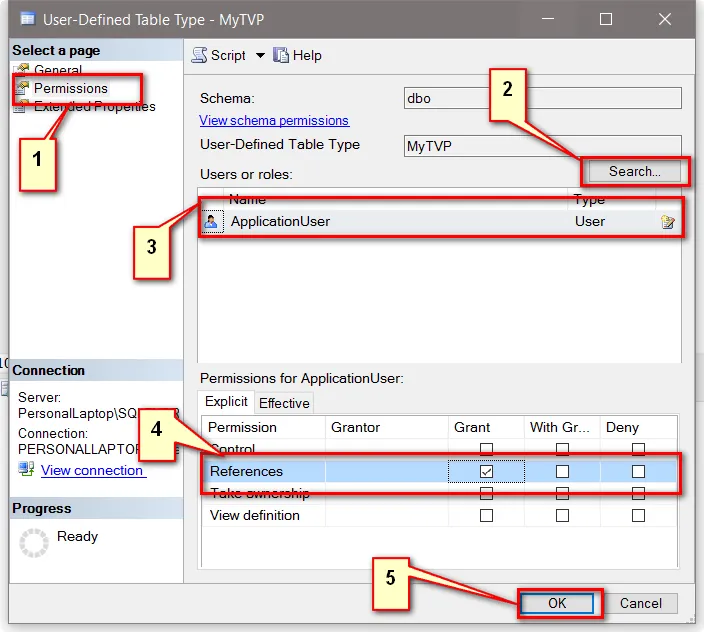The width and height of the screenshot is (704, 632).
Task: Click the Schema field showing dbo
Action: click(542, 98)
